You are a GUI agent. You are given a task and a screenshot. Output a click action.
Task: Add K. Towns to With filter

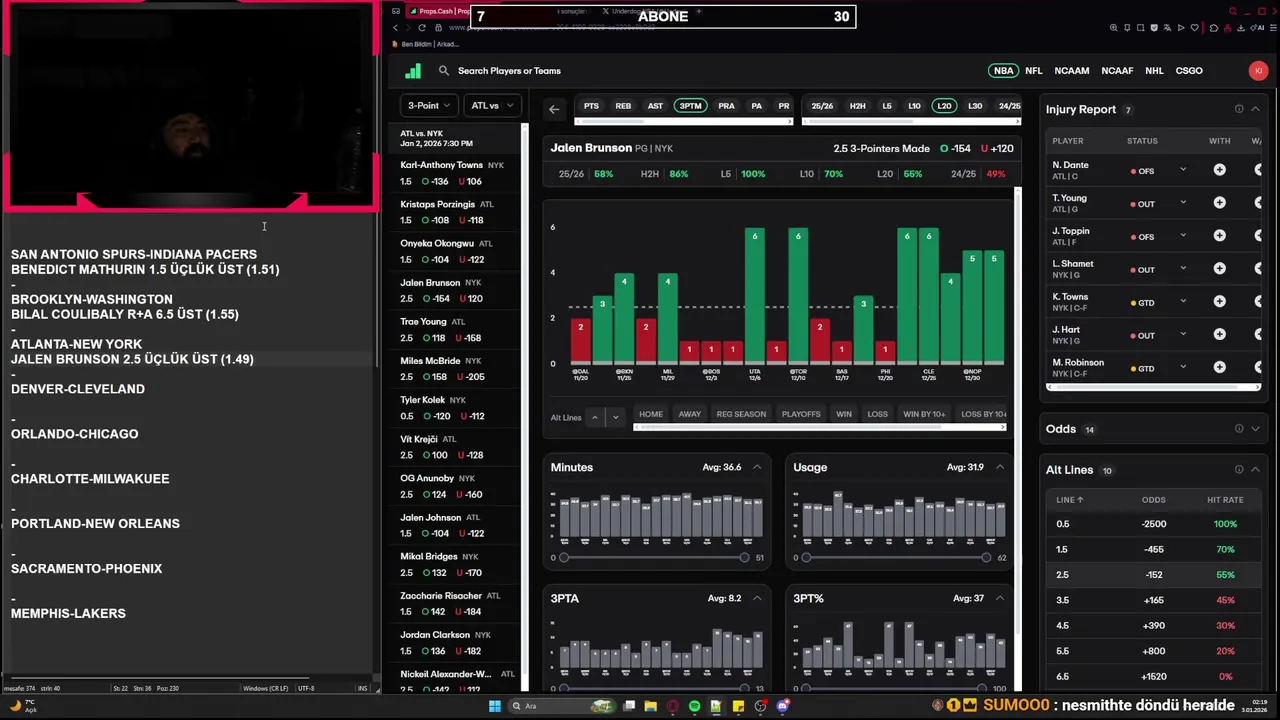tap(1219, 302)
